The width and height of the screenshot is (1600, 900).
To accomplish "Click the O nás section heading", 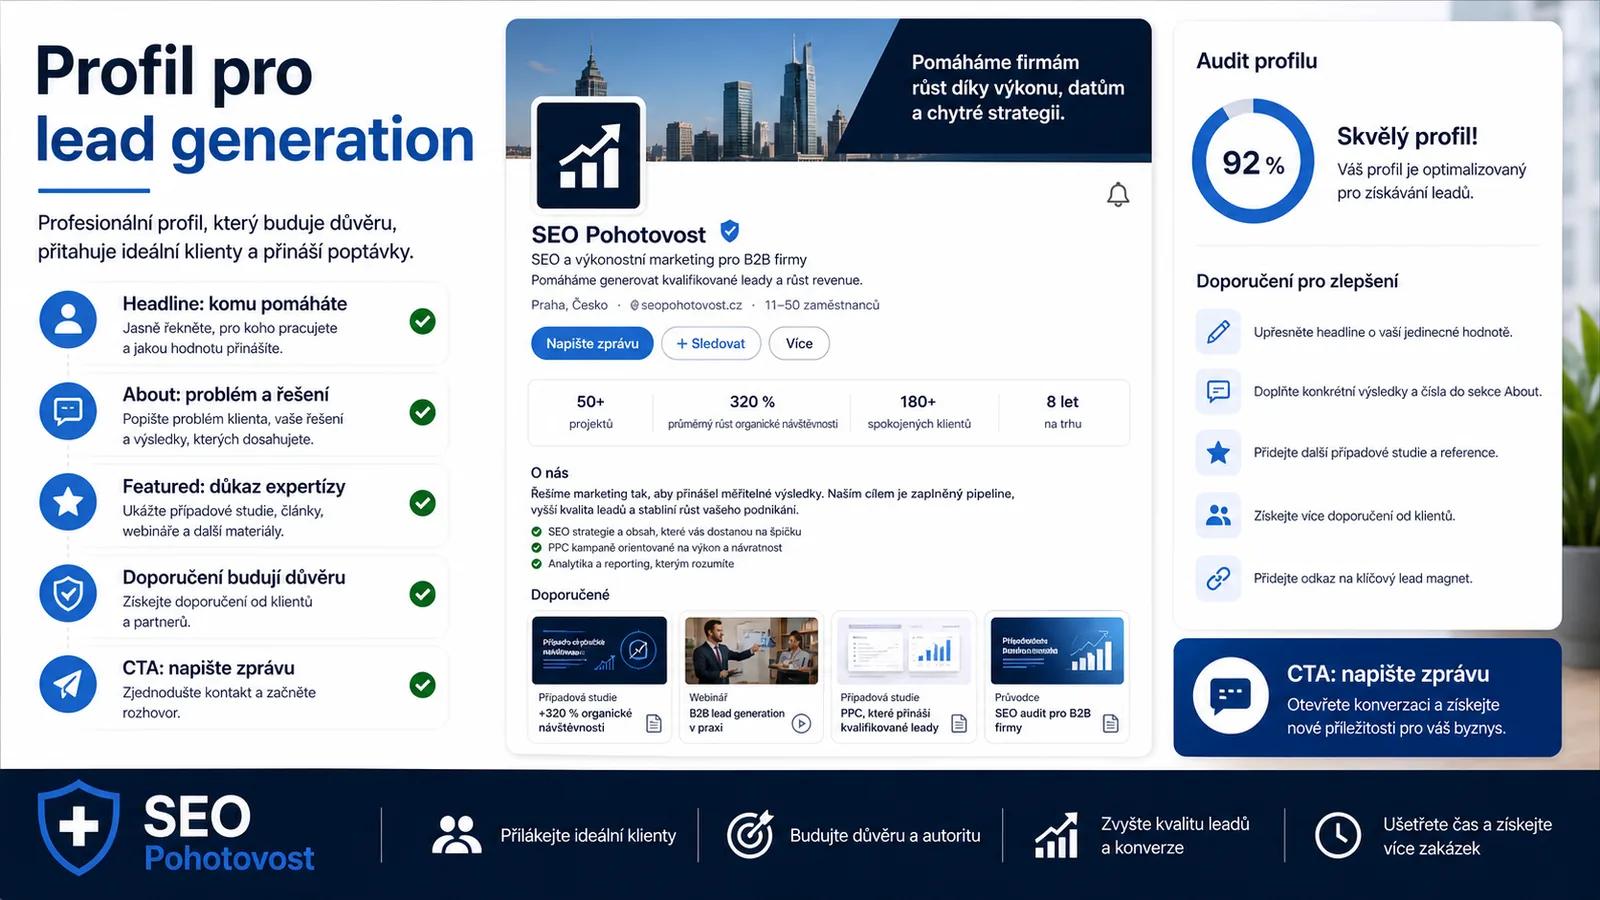I will (x=549, y=472).
